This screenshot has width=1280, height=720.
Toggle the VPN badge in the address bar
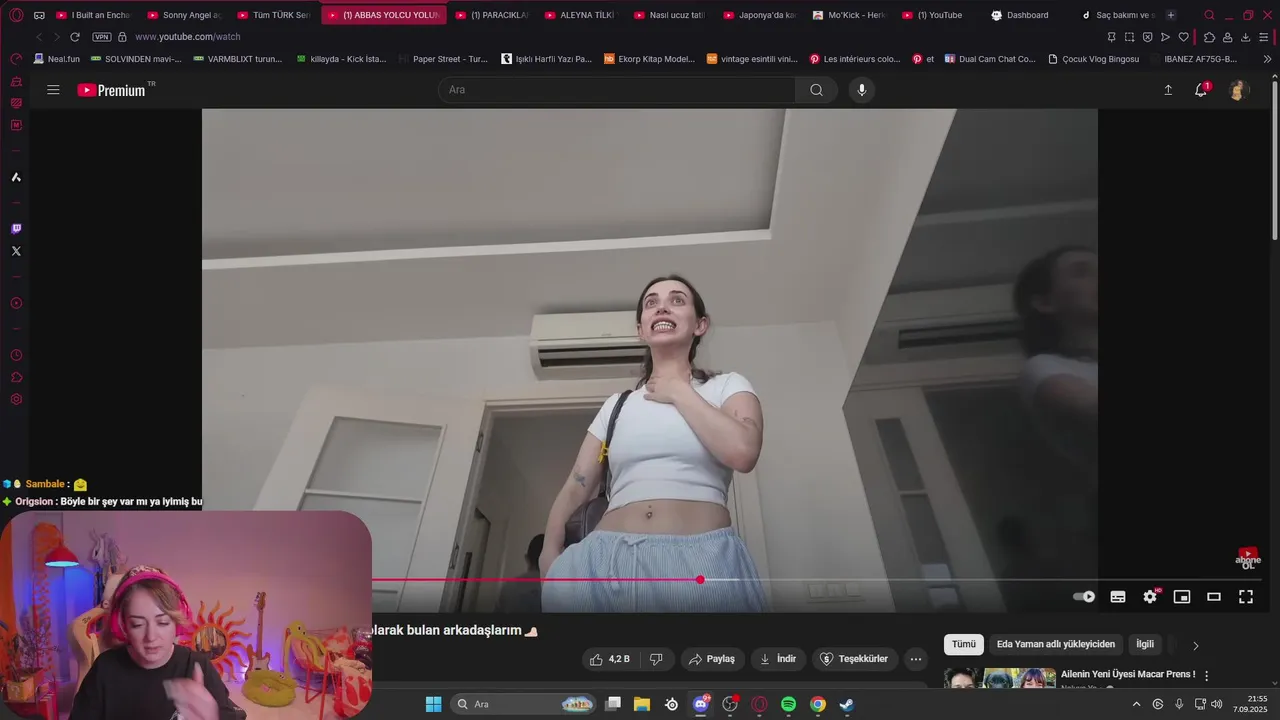point(102,37)
